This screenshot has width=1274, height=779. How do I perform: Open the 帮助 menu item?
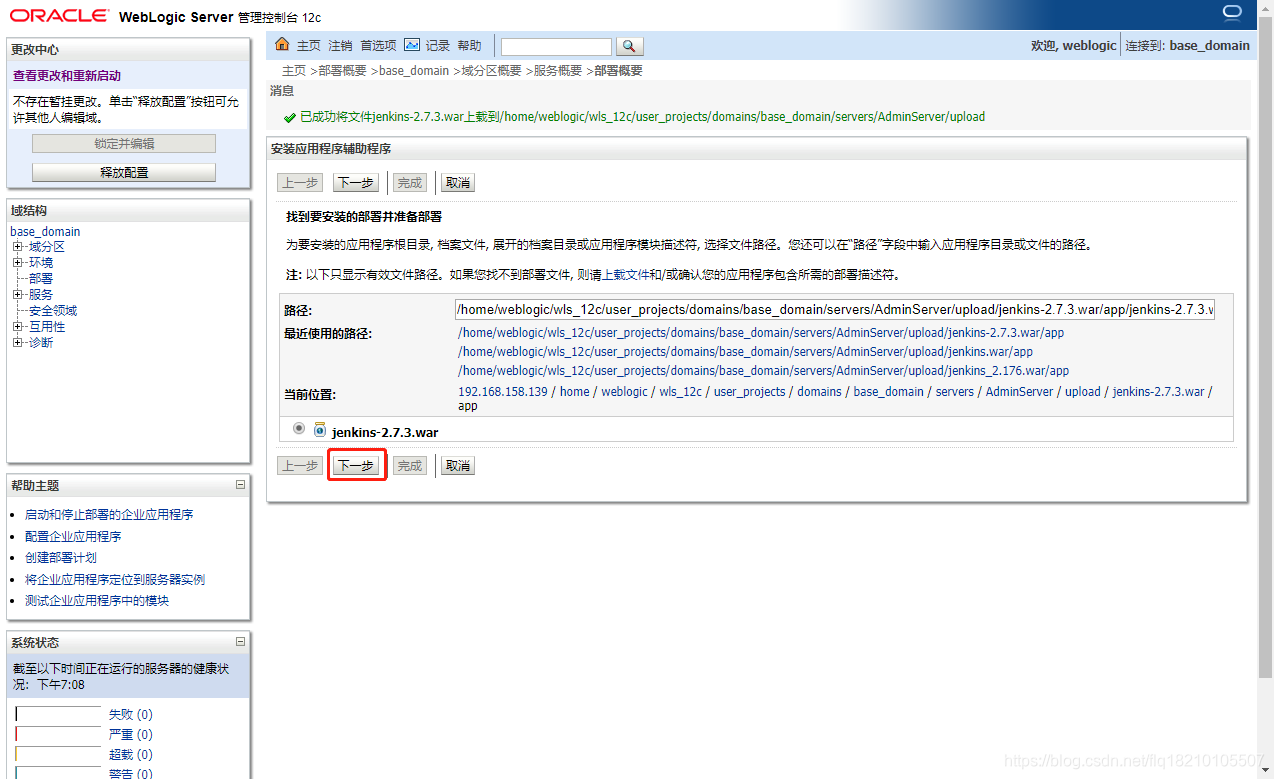point(469,46)
